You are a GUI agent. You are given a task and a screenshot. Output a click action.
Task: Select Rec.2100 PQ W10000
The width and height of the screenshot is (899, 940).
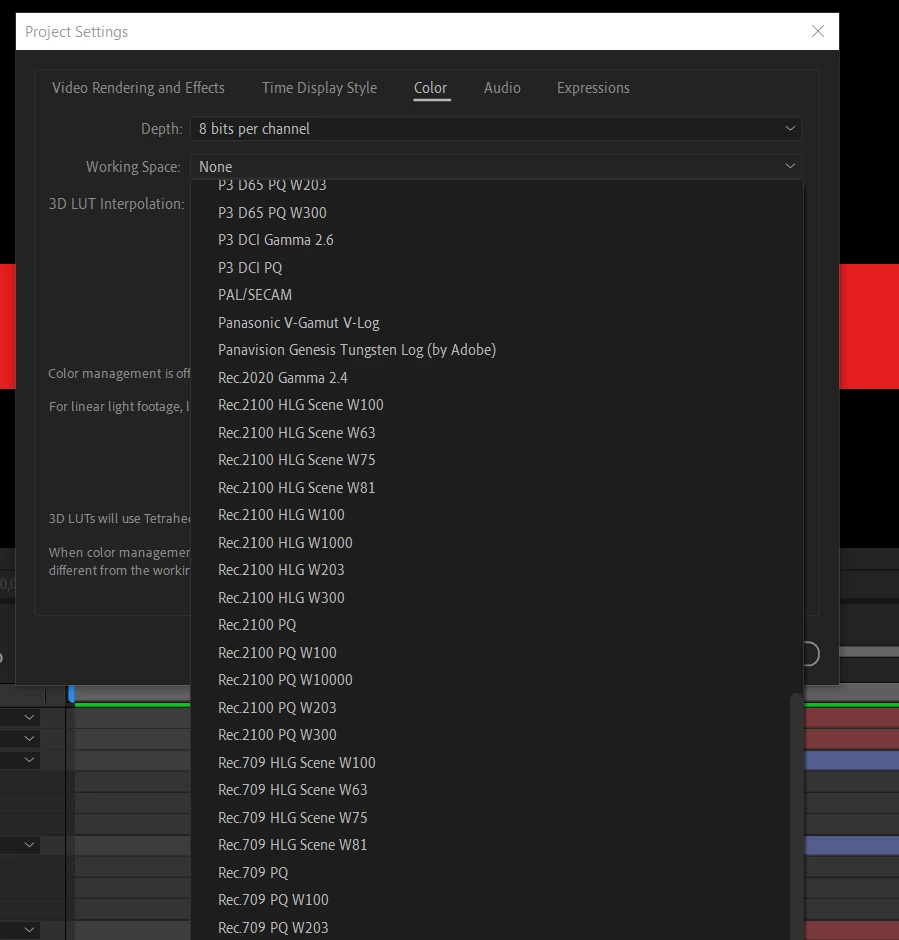click(497, 680)
